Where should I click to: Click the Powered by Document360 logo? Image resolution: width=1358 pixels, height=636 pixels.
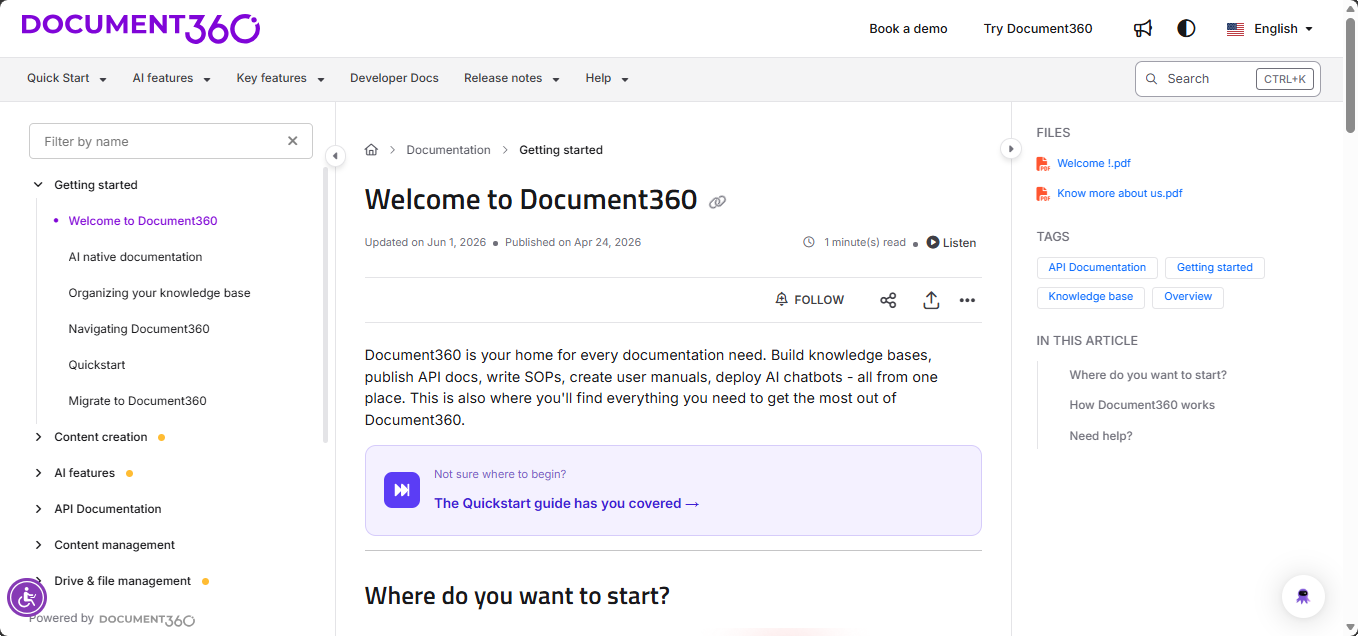point(147,619)
